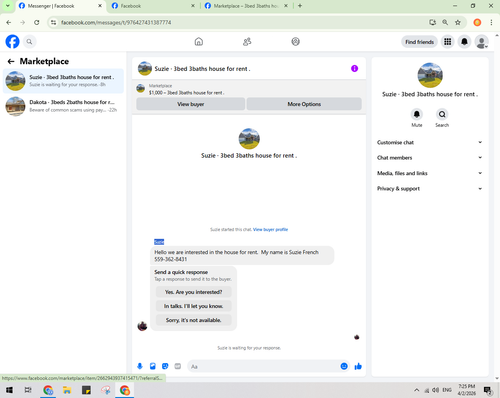Screen dimensions: 500x398
Task: Go to the Home feed icon
Action: tap(199, 42)
